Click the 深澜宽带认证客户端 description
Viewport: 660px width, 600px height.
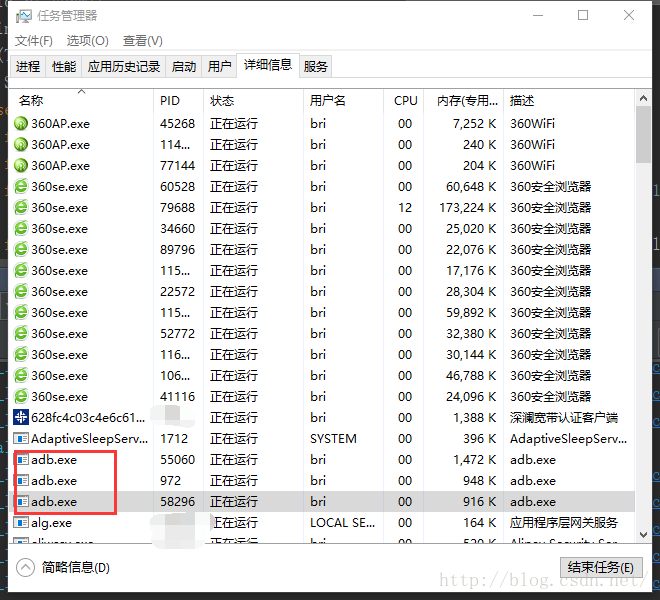click(564, 418)
